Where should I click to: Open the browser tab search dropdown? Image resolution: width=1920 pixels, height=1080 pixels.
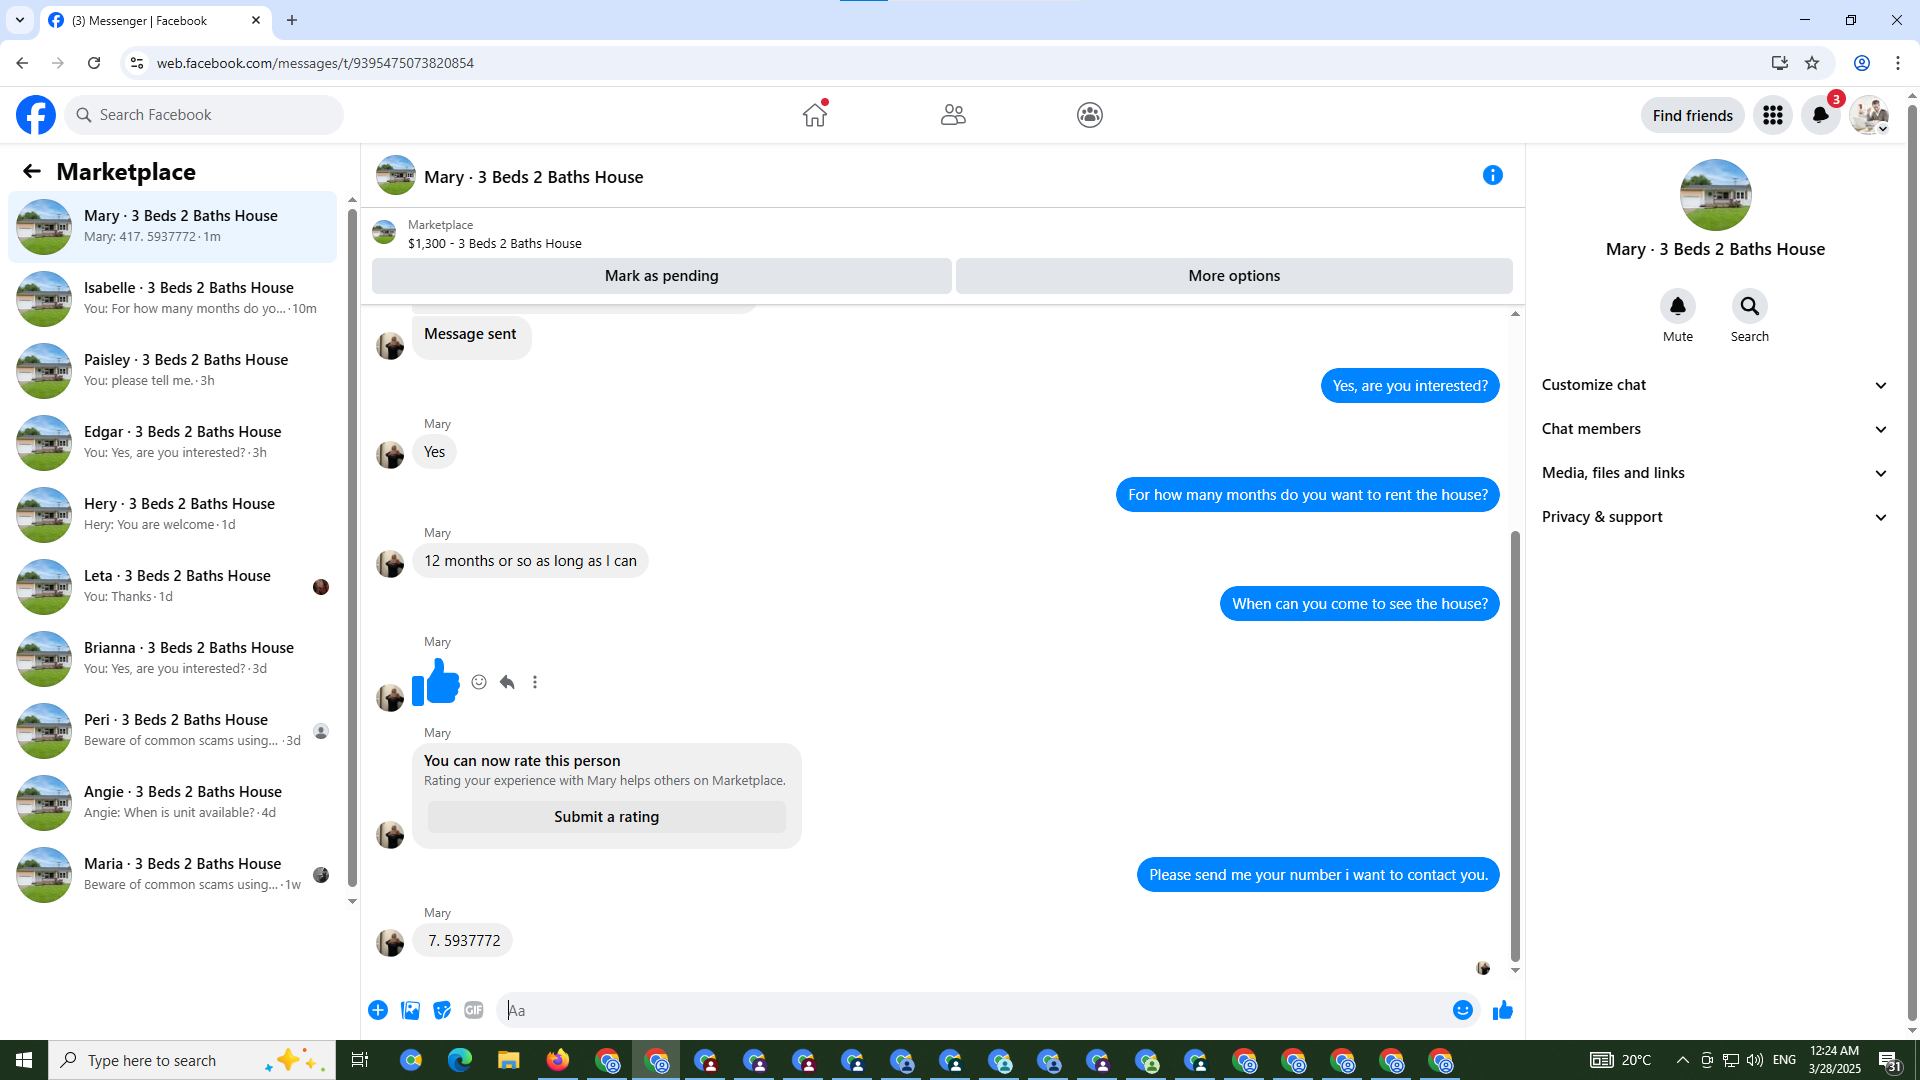20,20
